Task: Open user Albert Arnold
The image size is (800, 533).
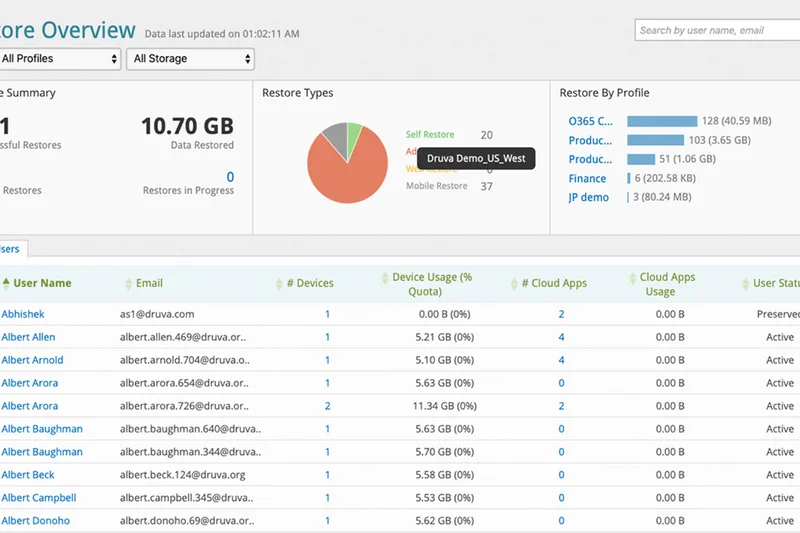Action: (x=32, y=360)
